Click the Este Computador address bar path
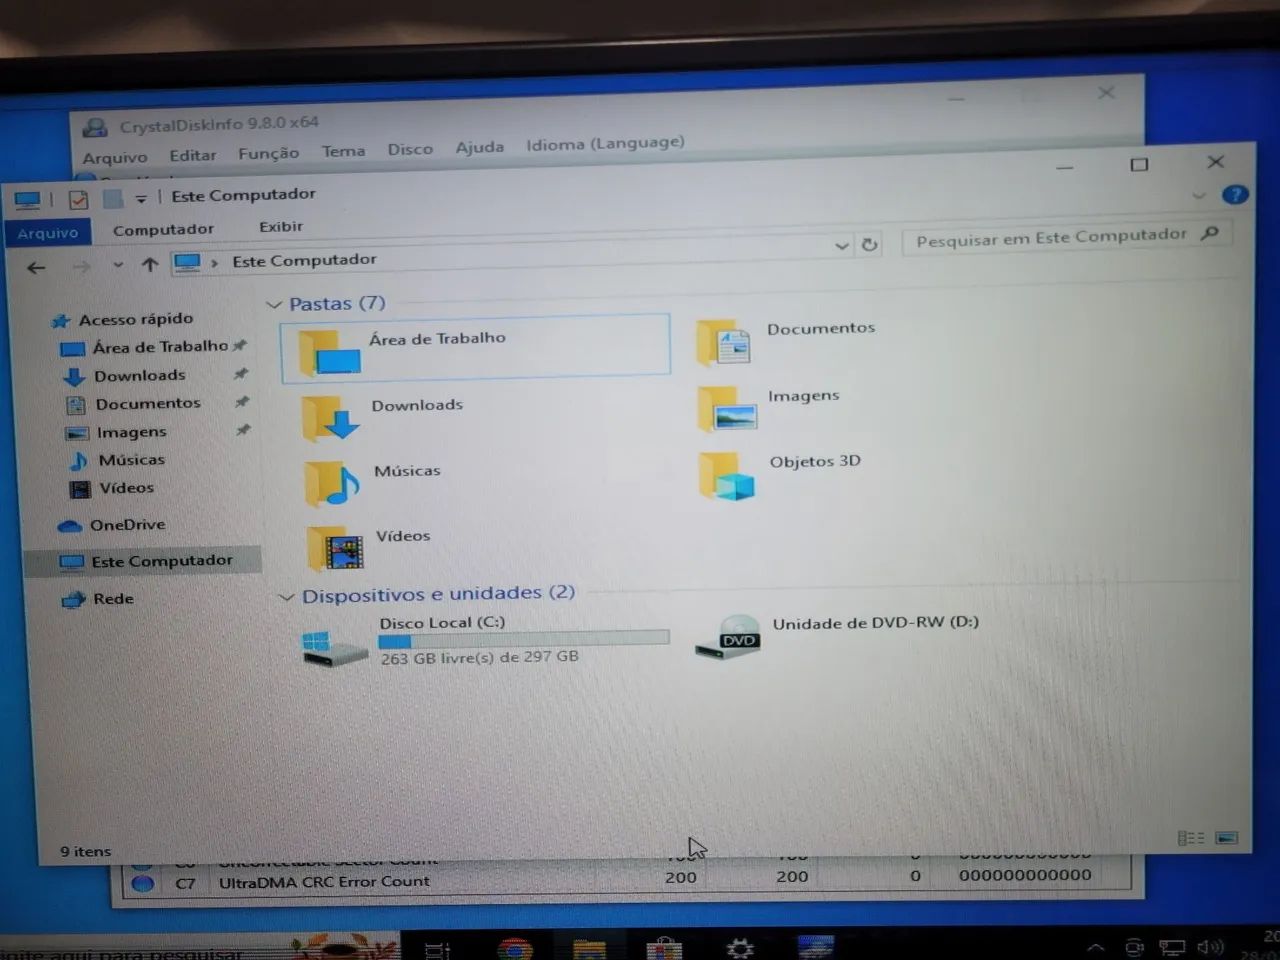1280x960 pixels. coord(304,260)
